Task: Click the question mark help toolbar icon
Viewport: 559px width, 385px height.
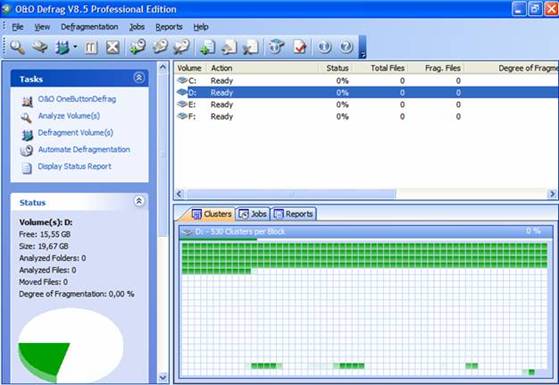Action: point(346,47)
